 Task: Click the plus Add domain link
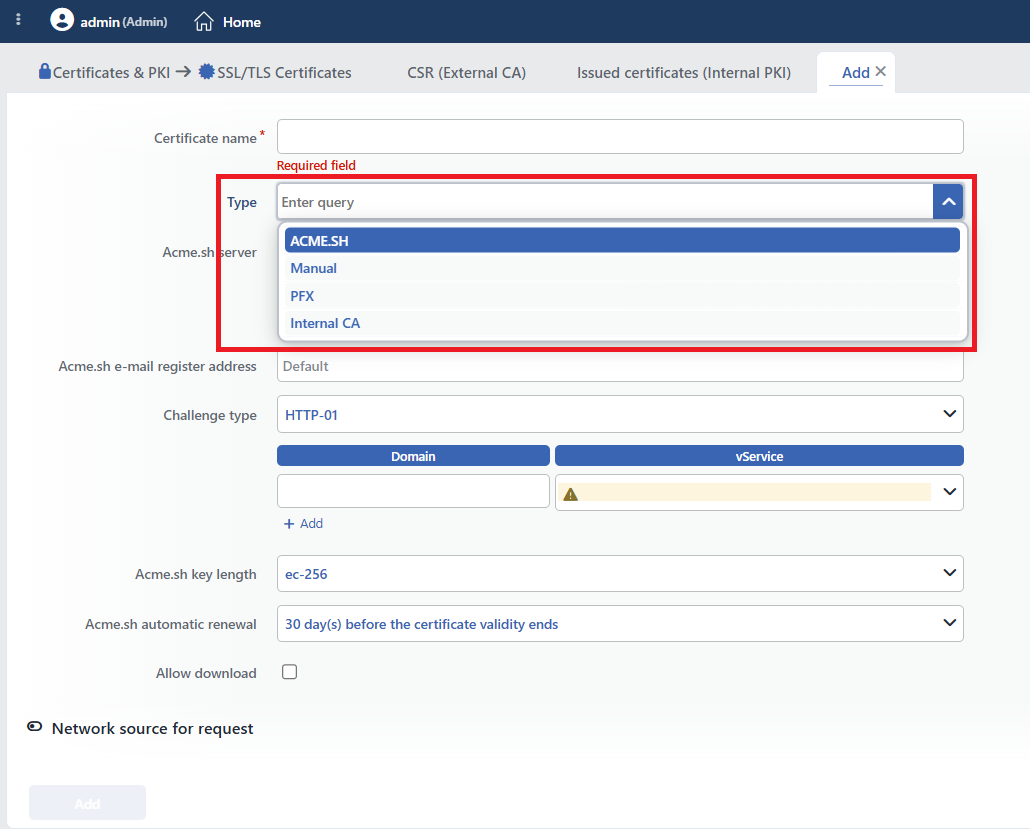[x=303, y=524]
